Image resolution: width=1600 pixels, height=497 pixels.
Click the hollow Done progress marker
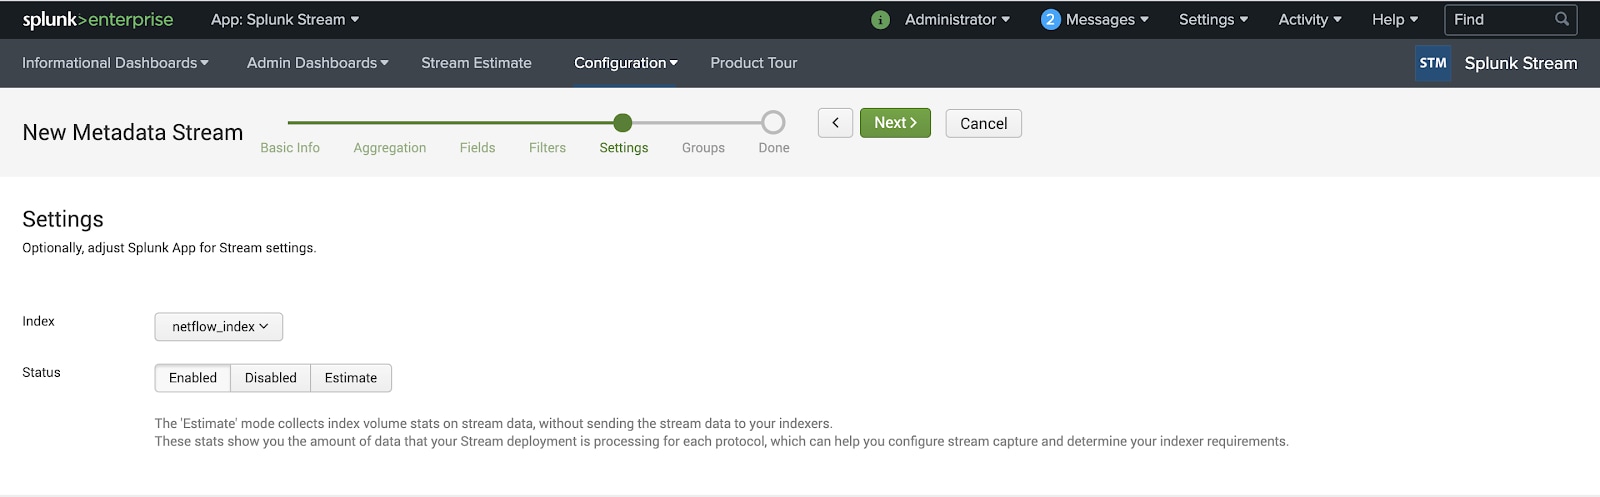[x=773, y=123]
